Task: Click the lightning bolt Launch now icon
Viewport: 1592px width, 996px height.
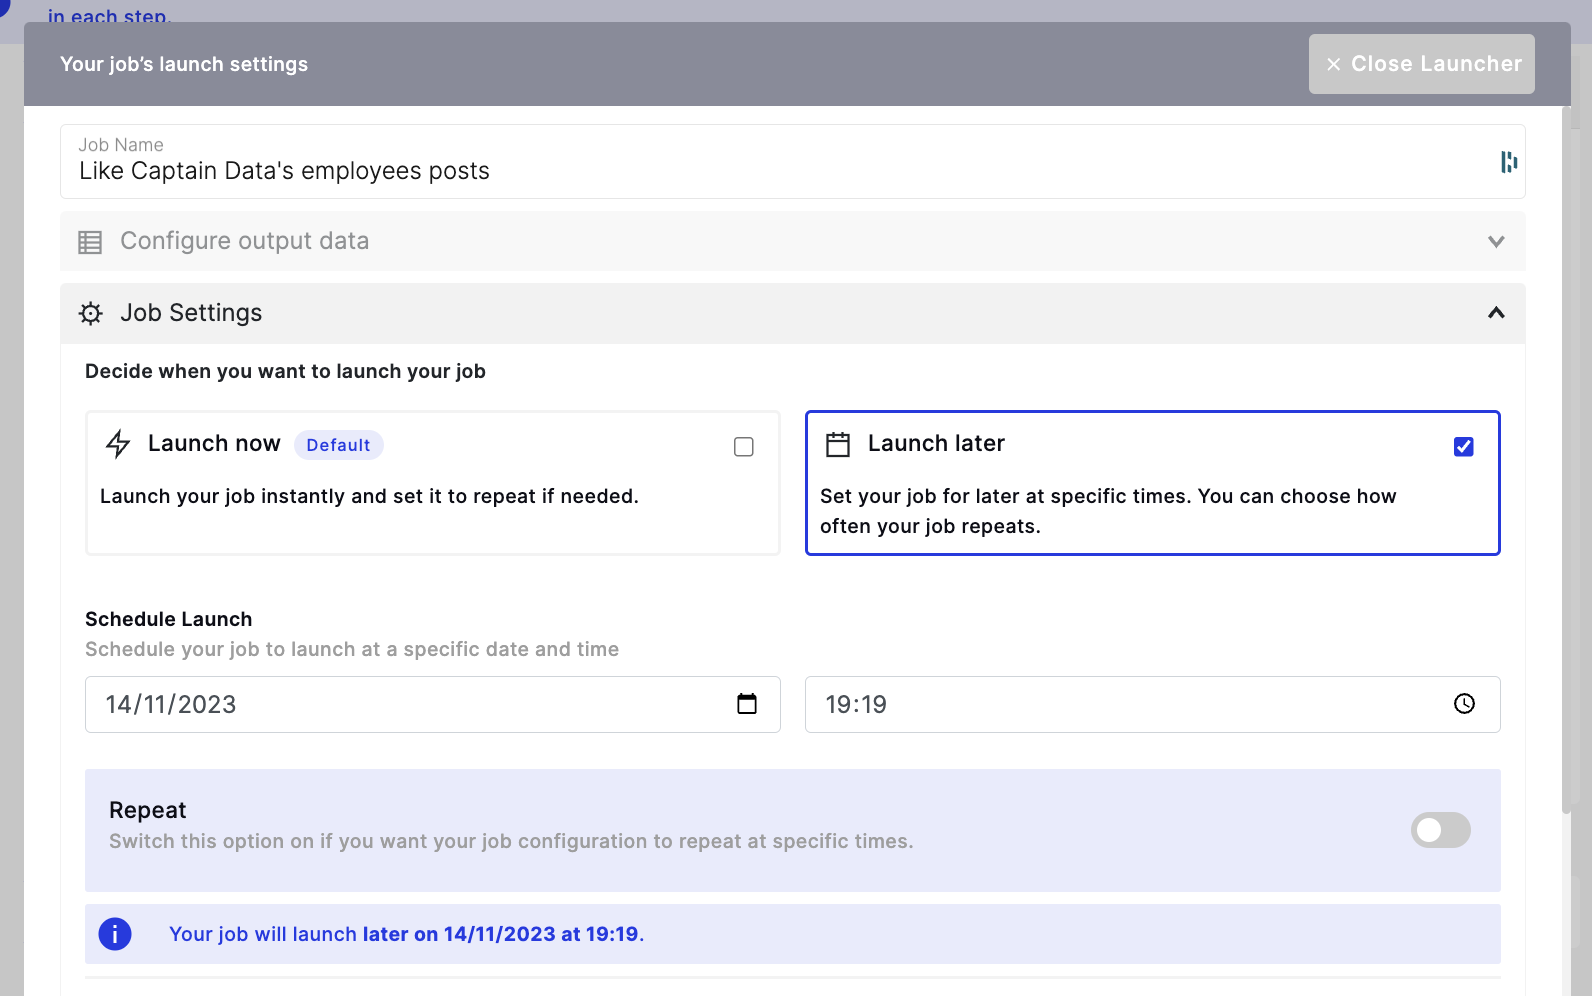Action: [x=118, y=444]
